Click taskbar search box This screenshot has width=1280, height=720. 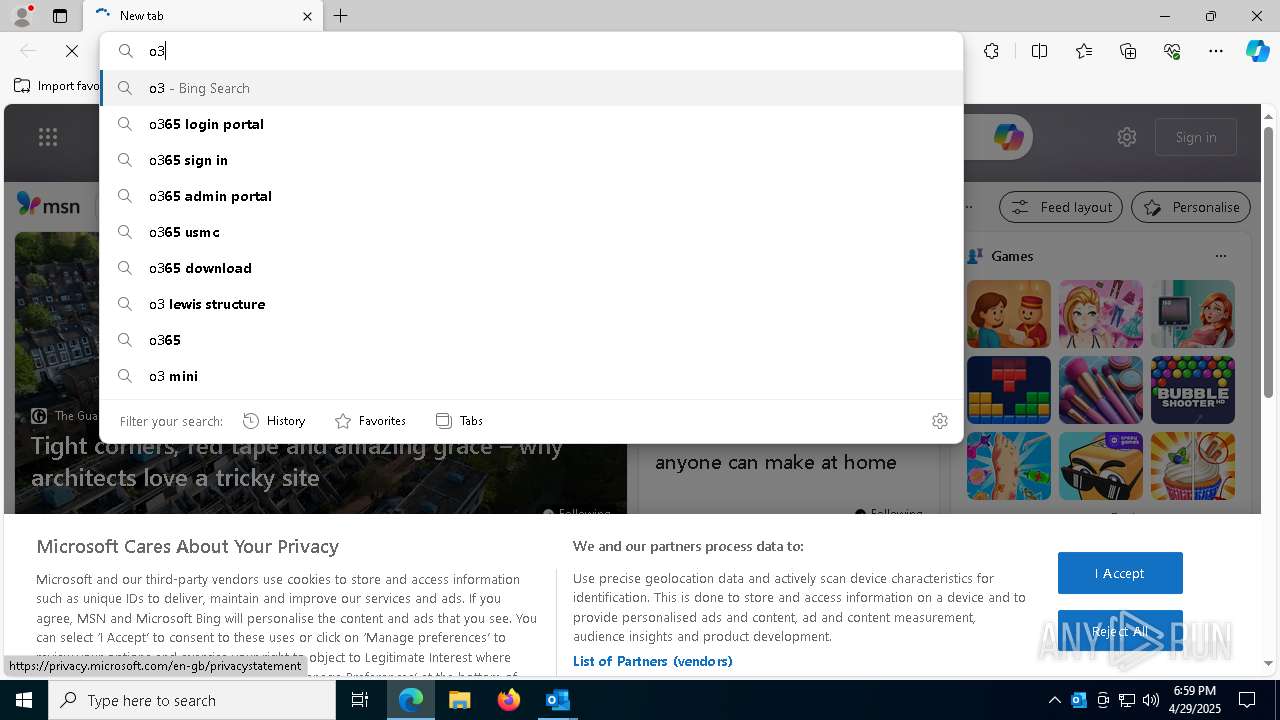tap(192, 700)
